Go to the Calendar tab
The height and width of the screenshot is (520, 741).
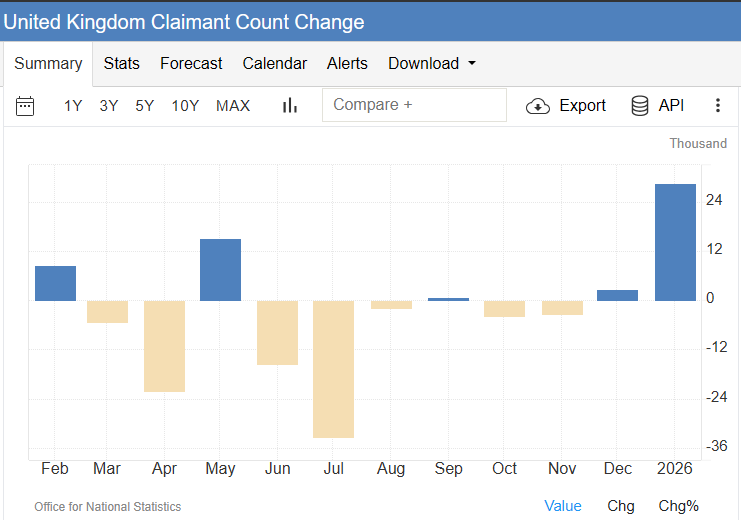(x=275, y=63)
